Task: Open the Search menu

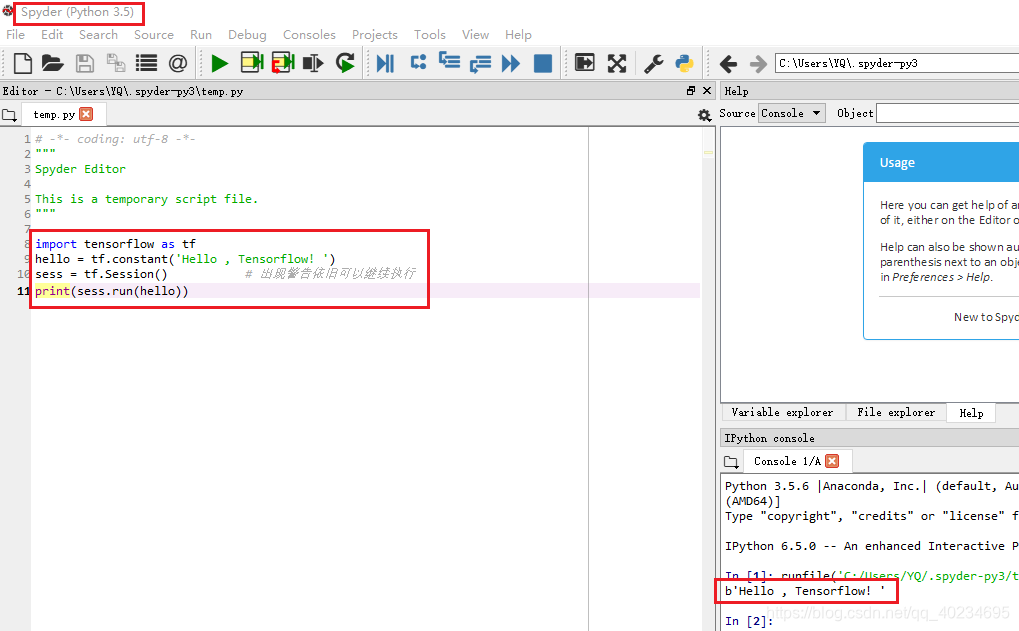Action: click(98, 34)
